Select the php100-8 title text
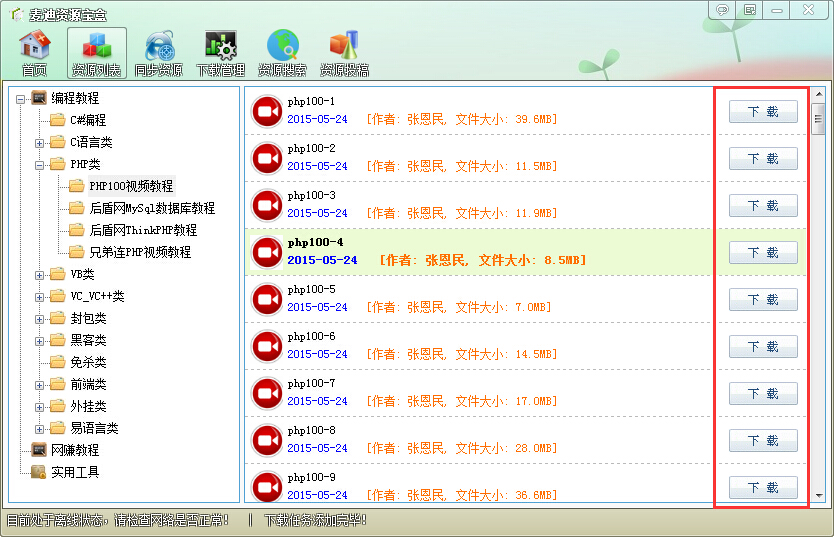The height and width of the screenshot is (537, 834). click(x=311, y=430)
